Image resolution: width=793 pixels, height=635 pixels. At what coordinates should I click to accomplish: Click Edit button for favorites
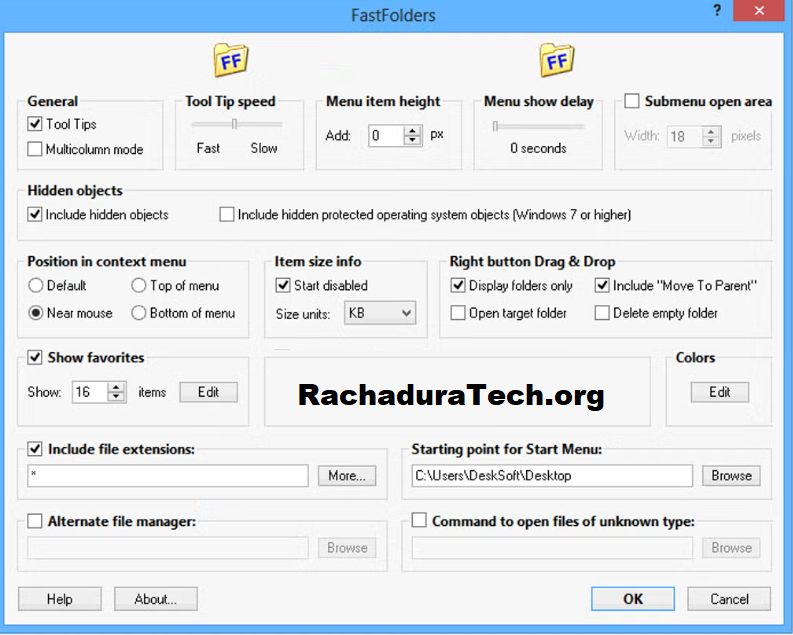(208, 392)
